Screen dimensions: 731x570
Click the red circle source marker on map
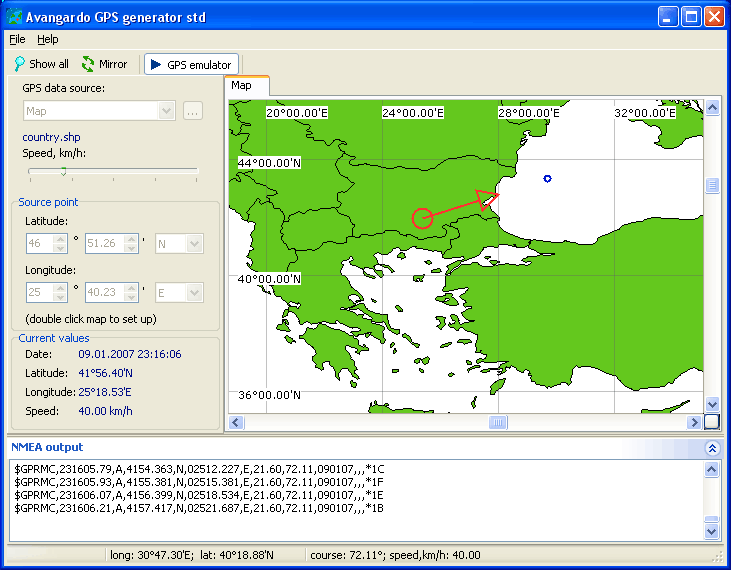coord(422,217)
